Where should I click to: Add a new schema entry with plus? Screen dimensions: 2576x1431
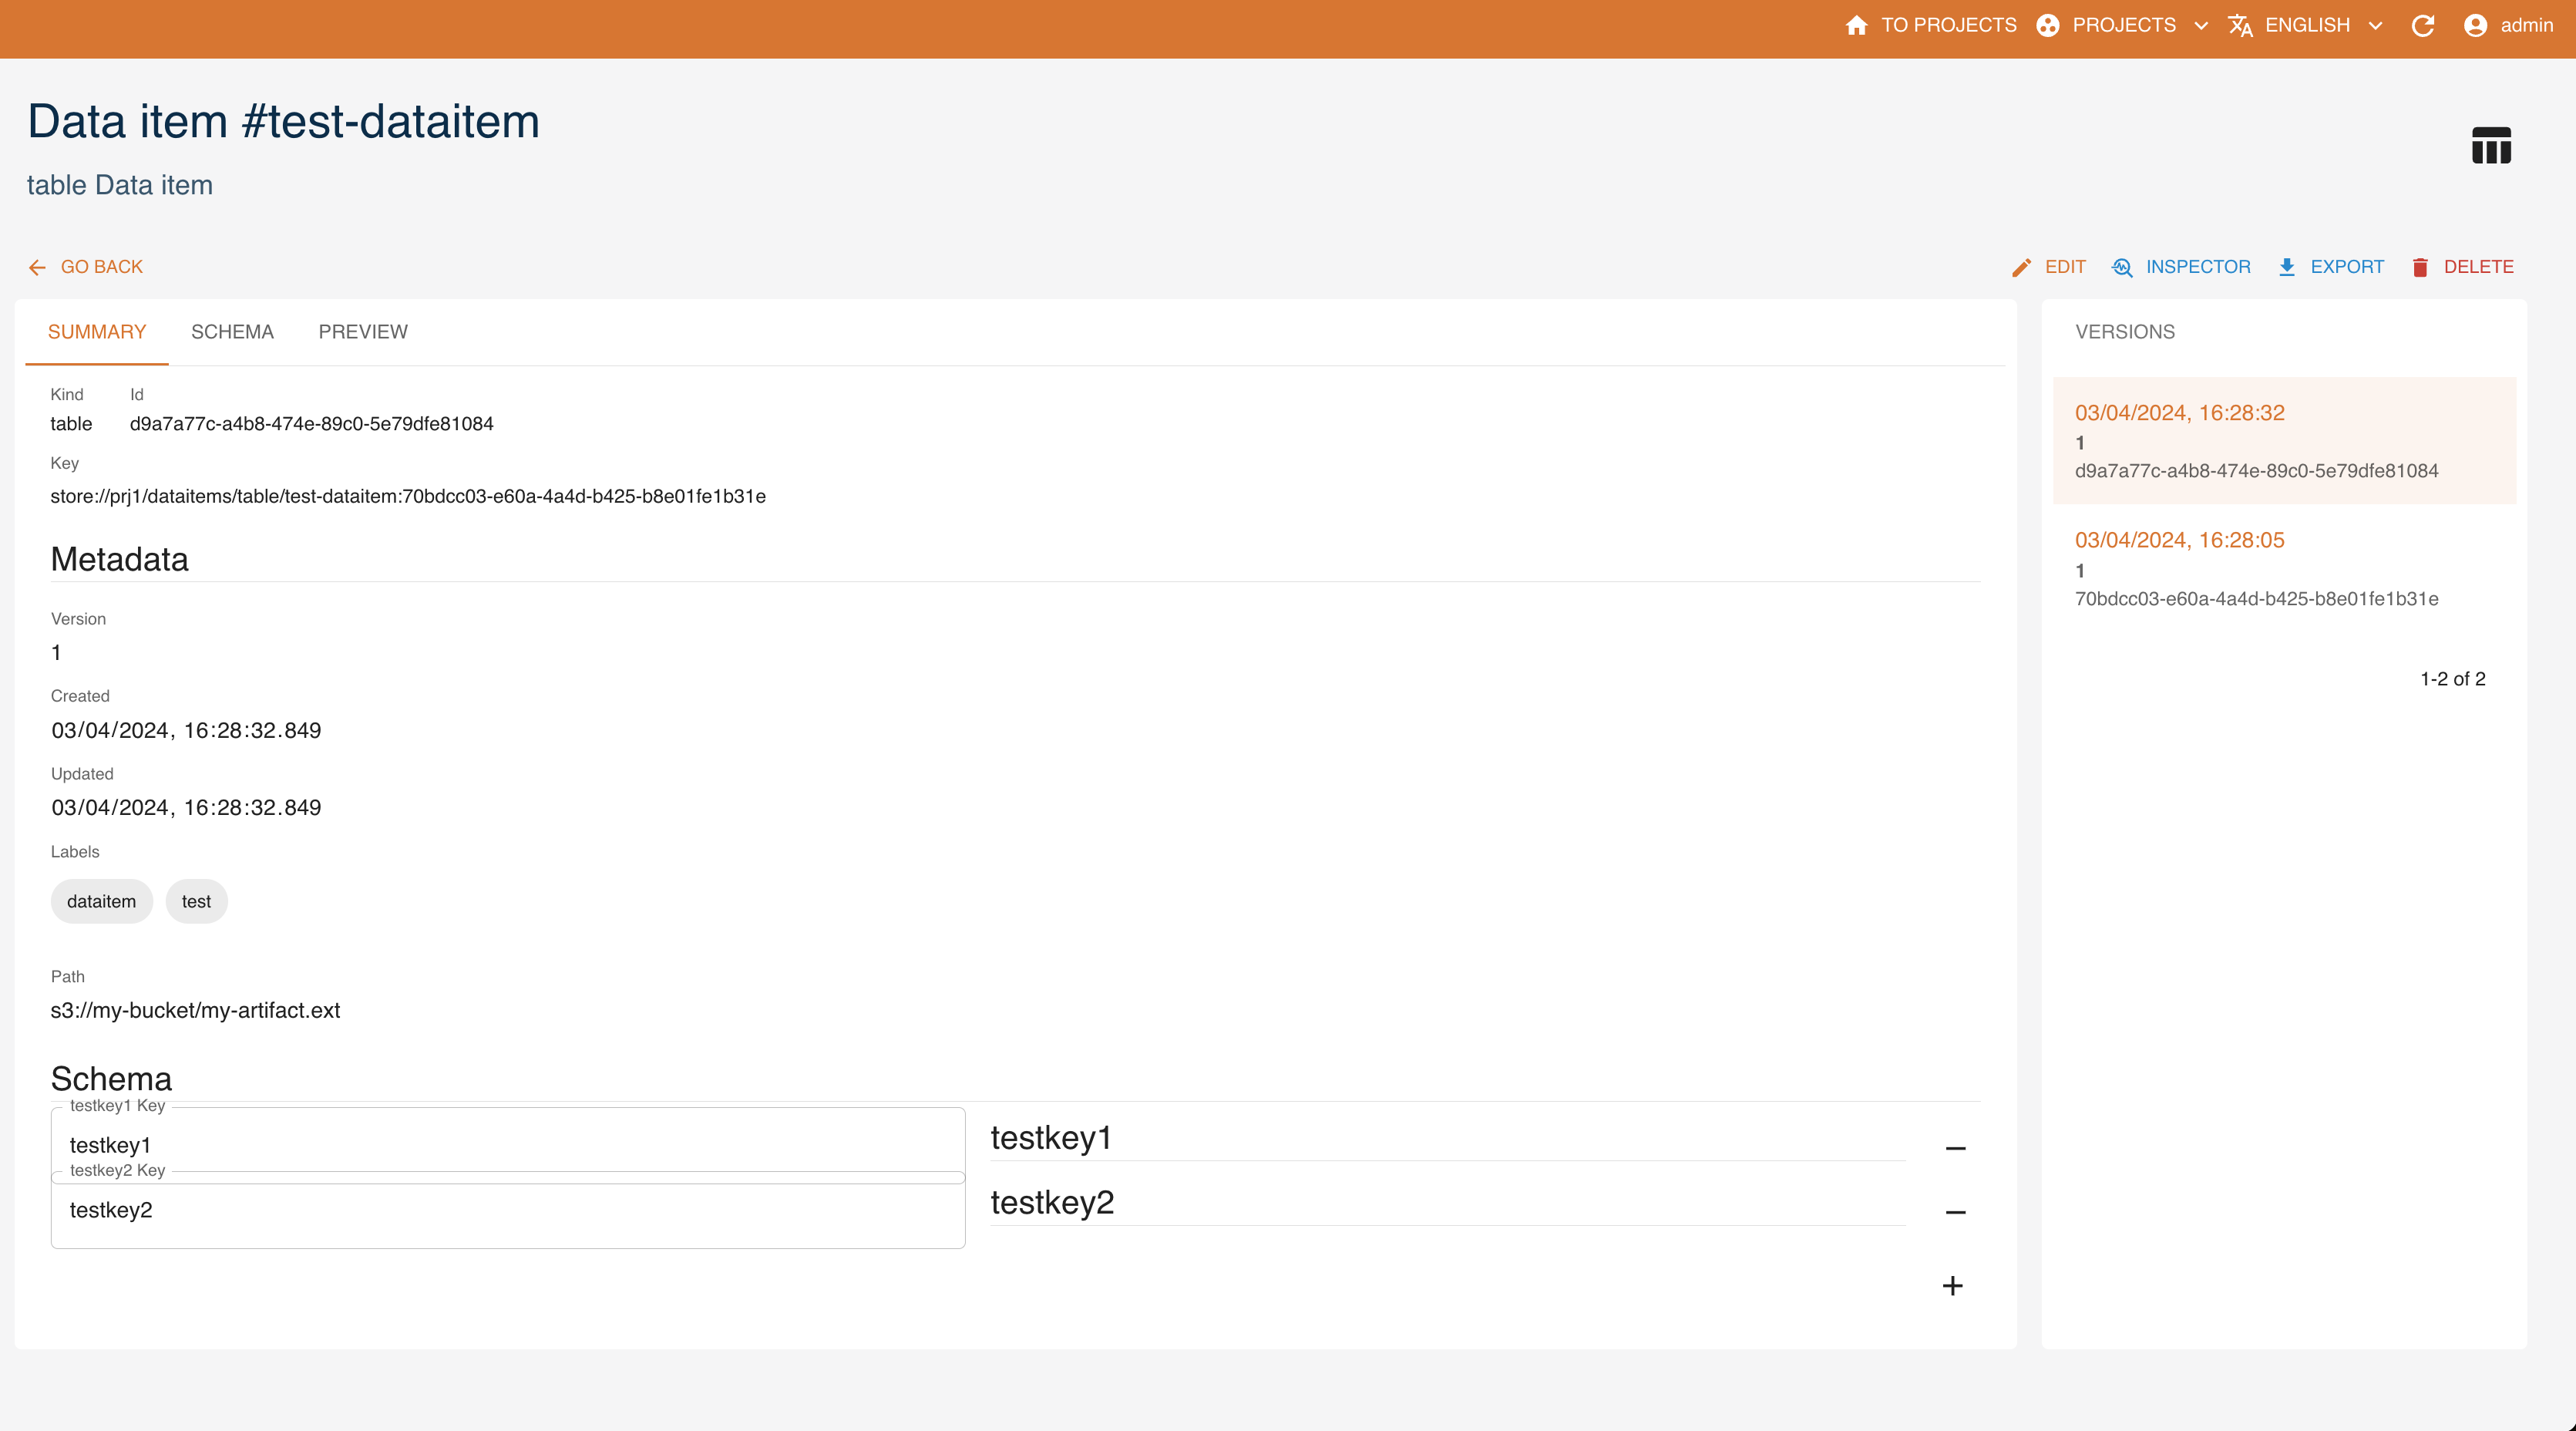click(1952, 1285)
